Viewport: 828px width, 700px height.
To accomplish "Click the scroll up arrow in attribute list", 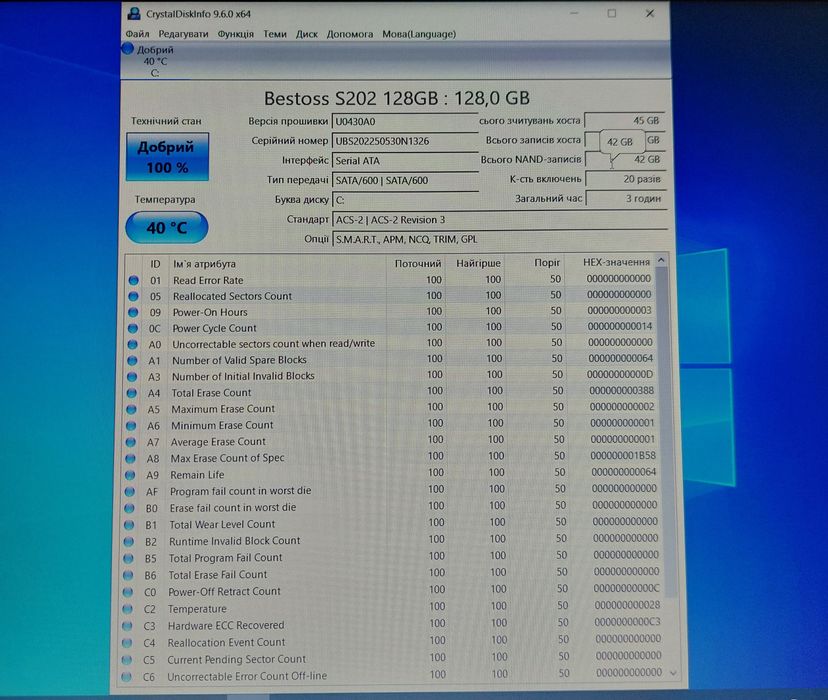I will 661,260.
